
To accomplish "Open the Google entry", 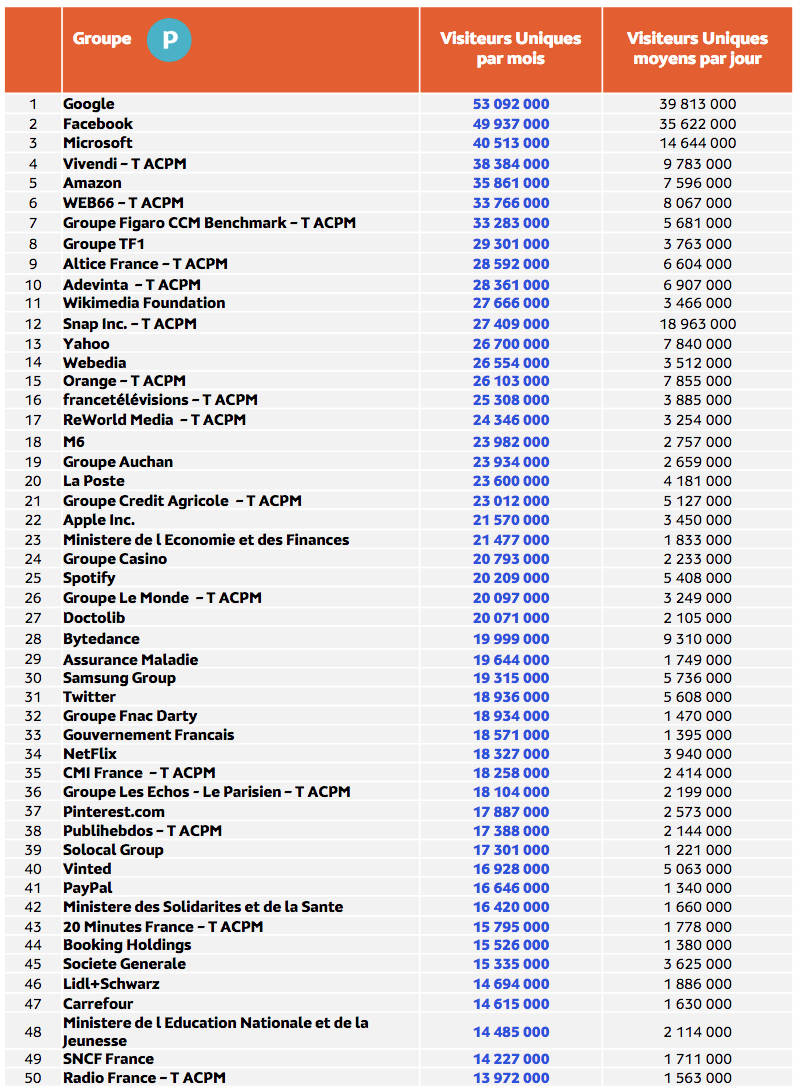I will point(89,103).
